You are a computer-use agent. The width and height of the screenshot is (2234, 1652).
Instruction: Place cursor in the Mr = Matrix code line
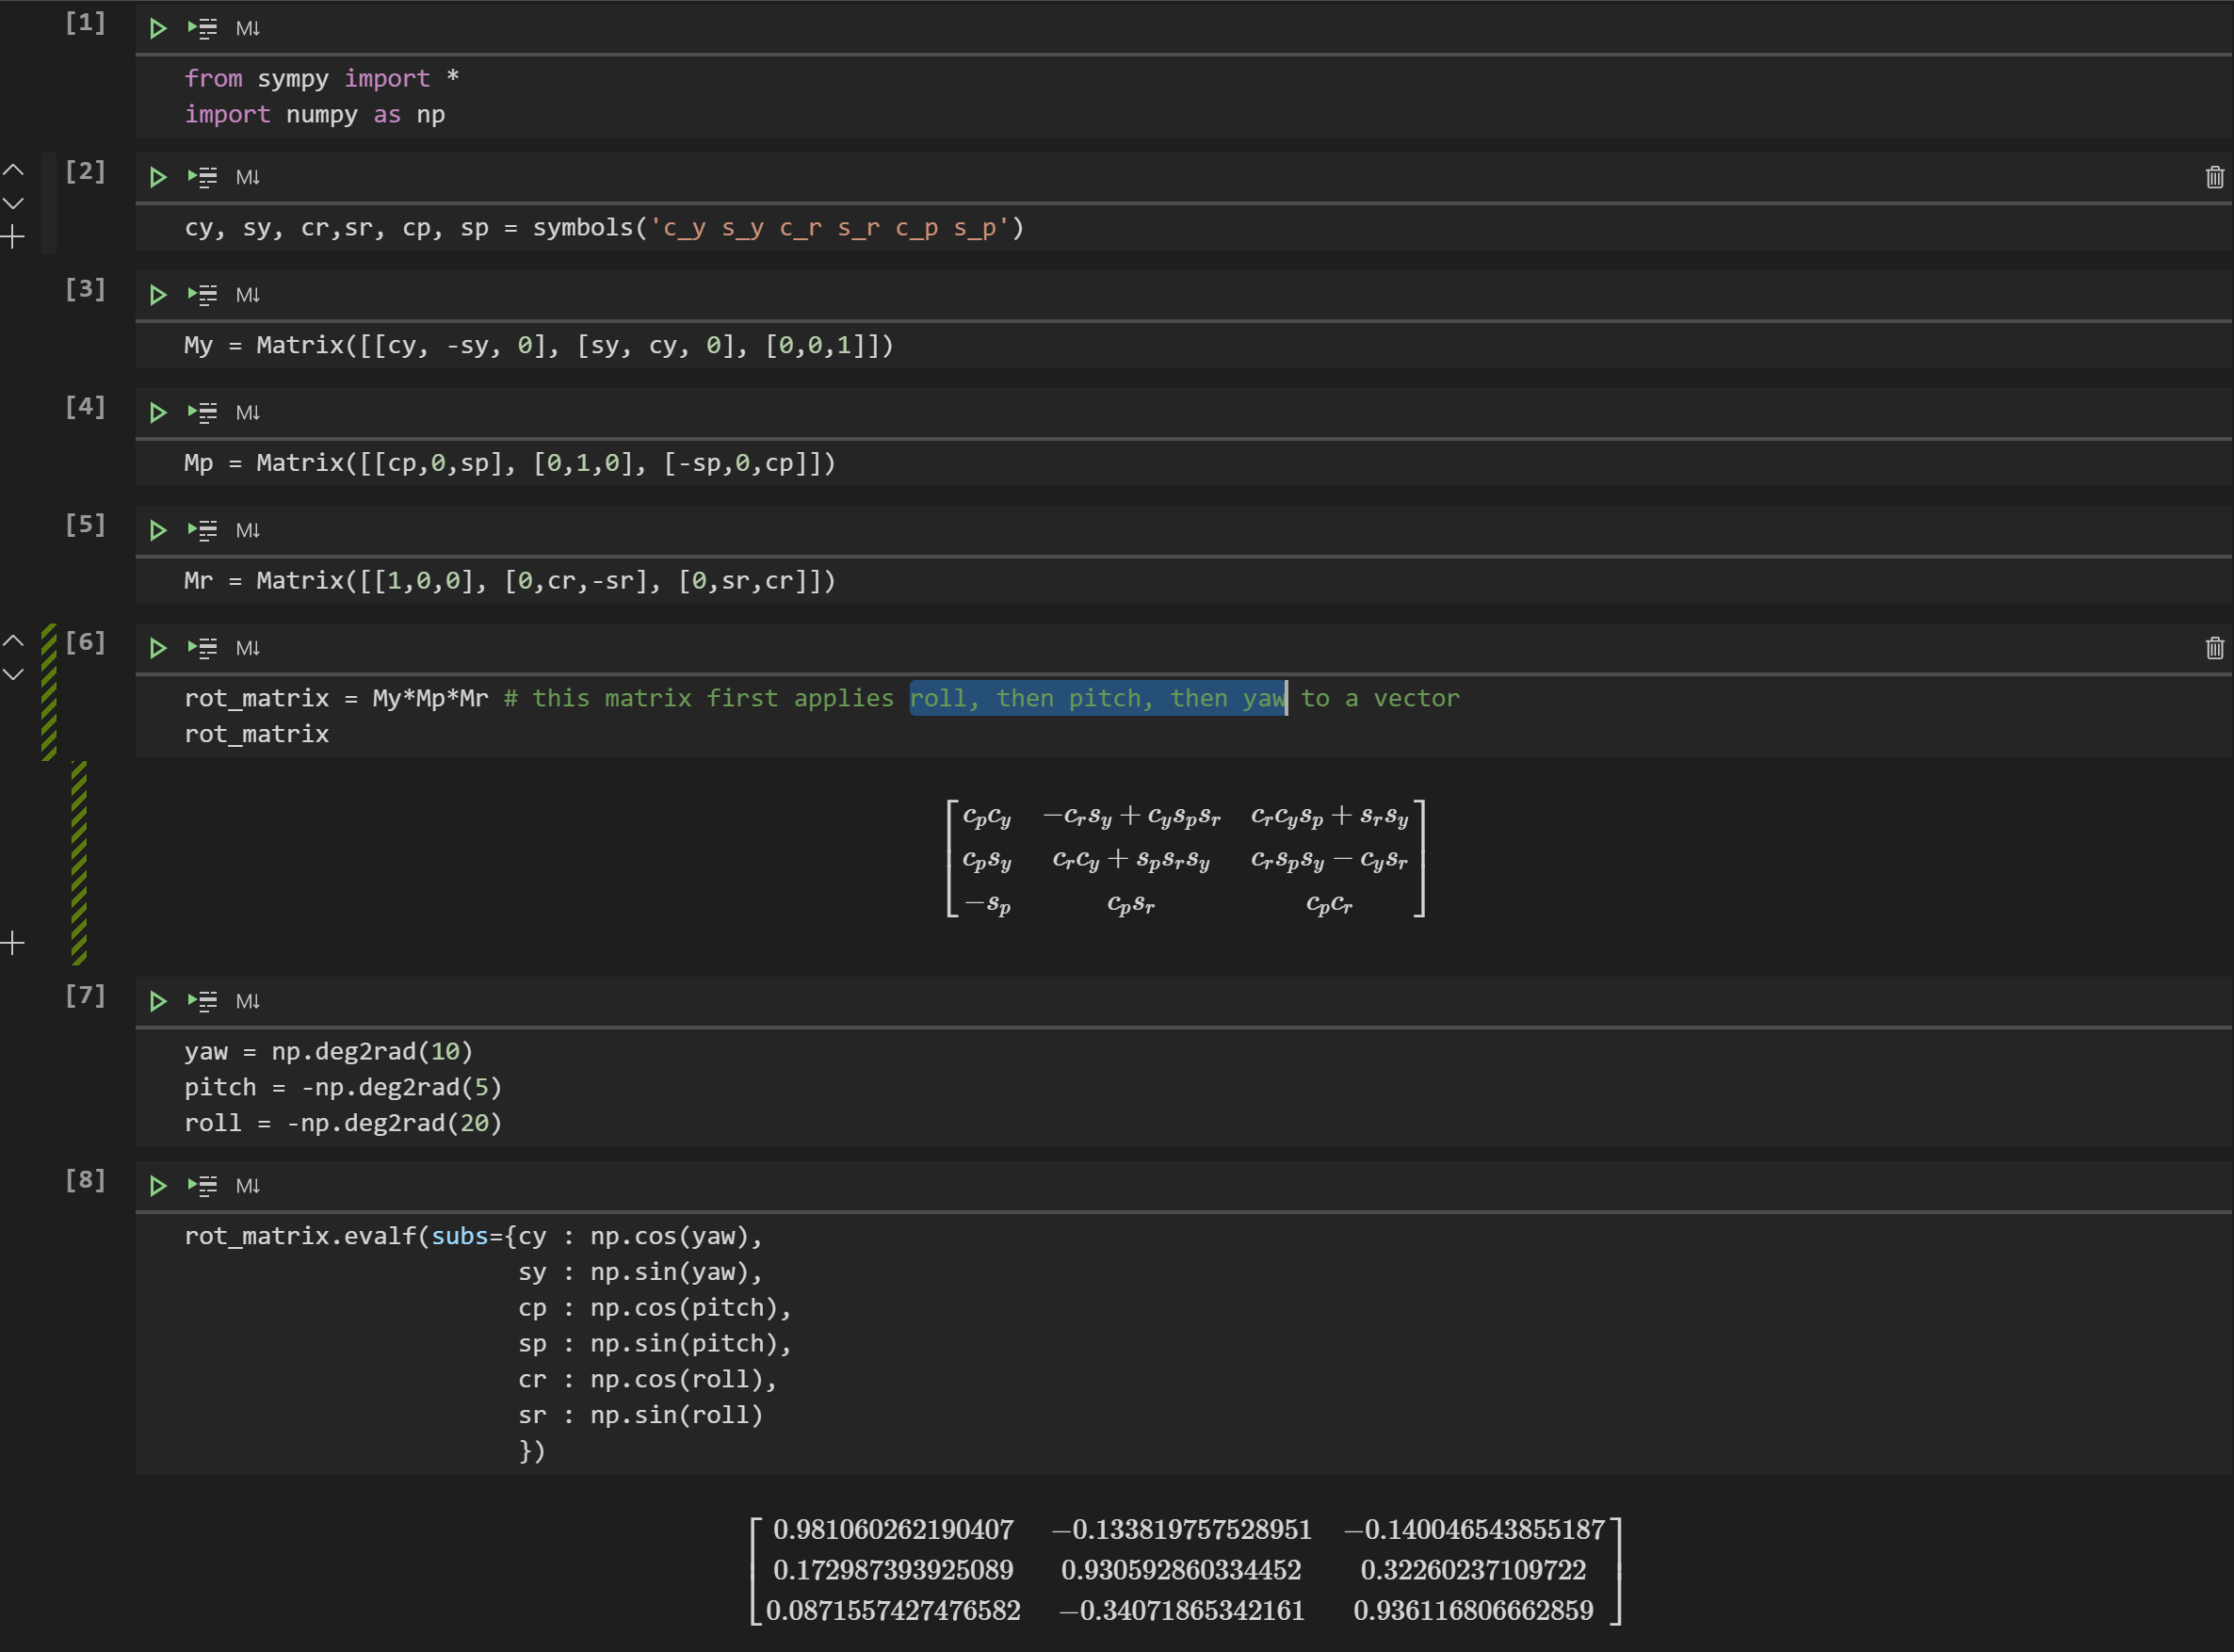coord(510,580)
